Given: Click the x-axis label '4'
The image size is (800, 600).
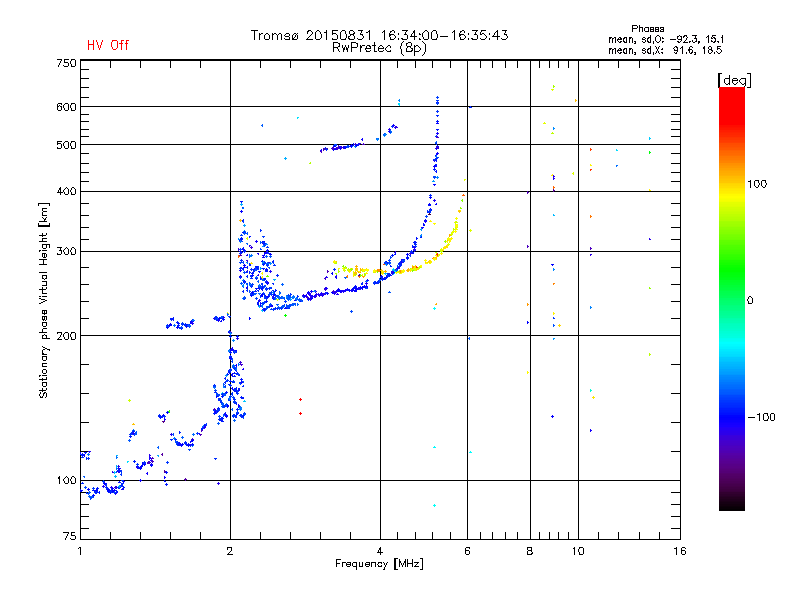Looking at the screenshot, I should click(380, 551).
